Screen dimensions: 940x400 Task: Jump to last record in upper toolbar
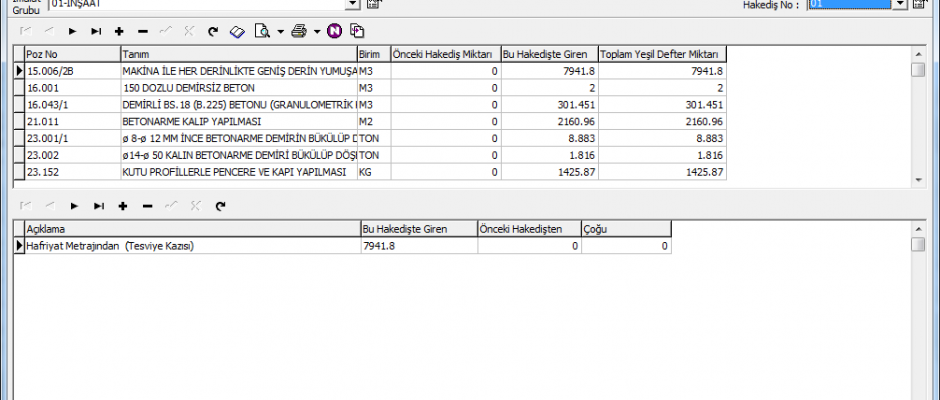(x=96, y=32)
